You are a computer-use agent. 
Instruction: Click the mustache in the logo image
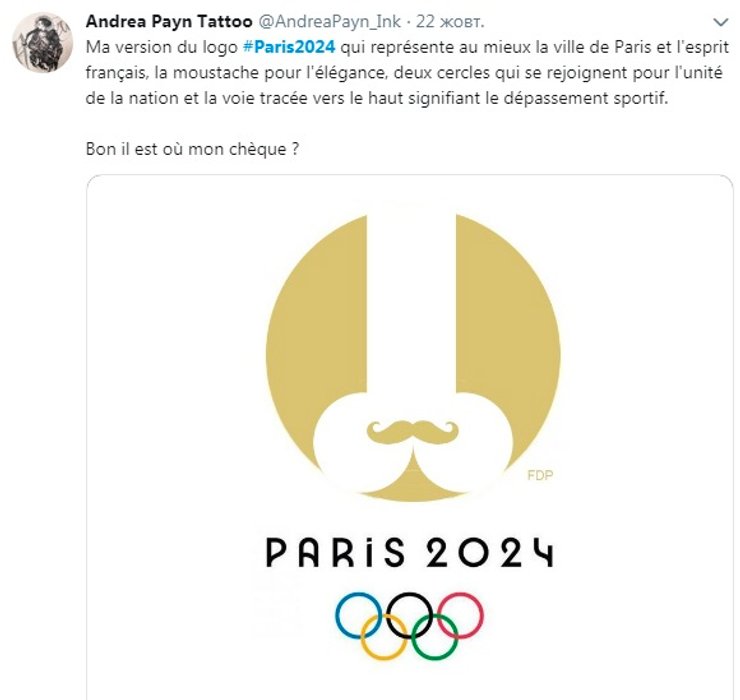412,432
